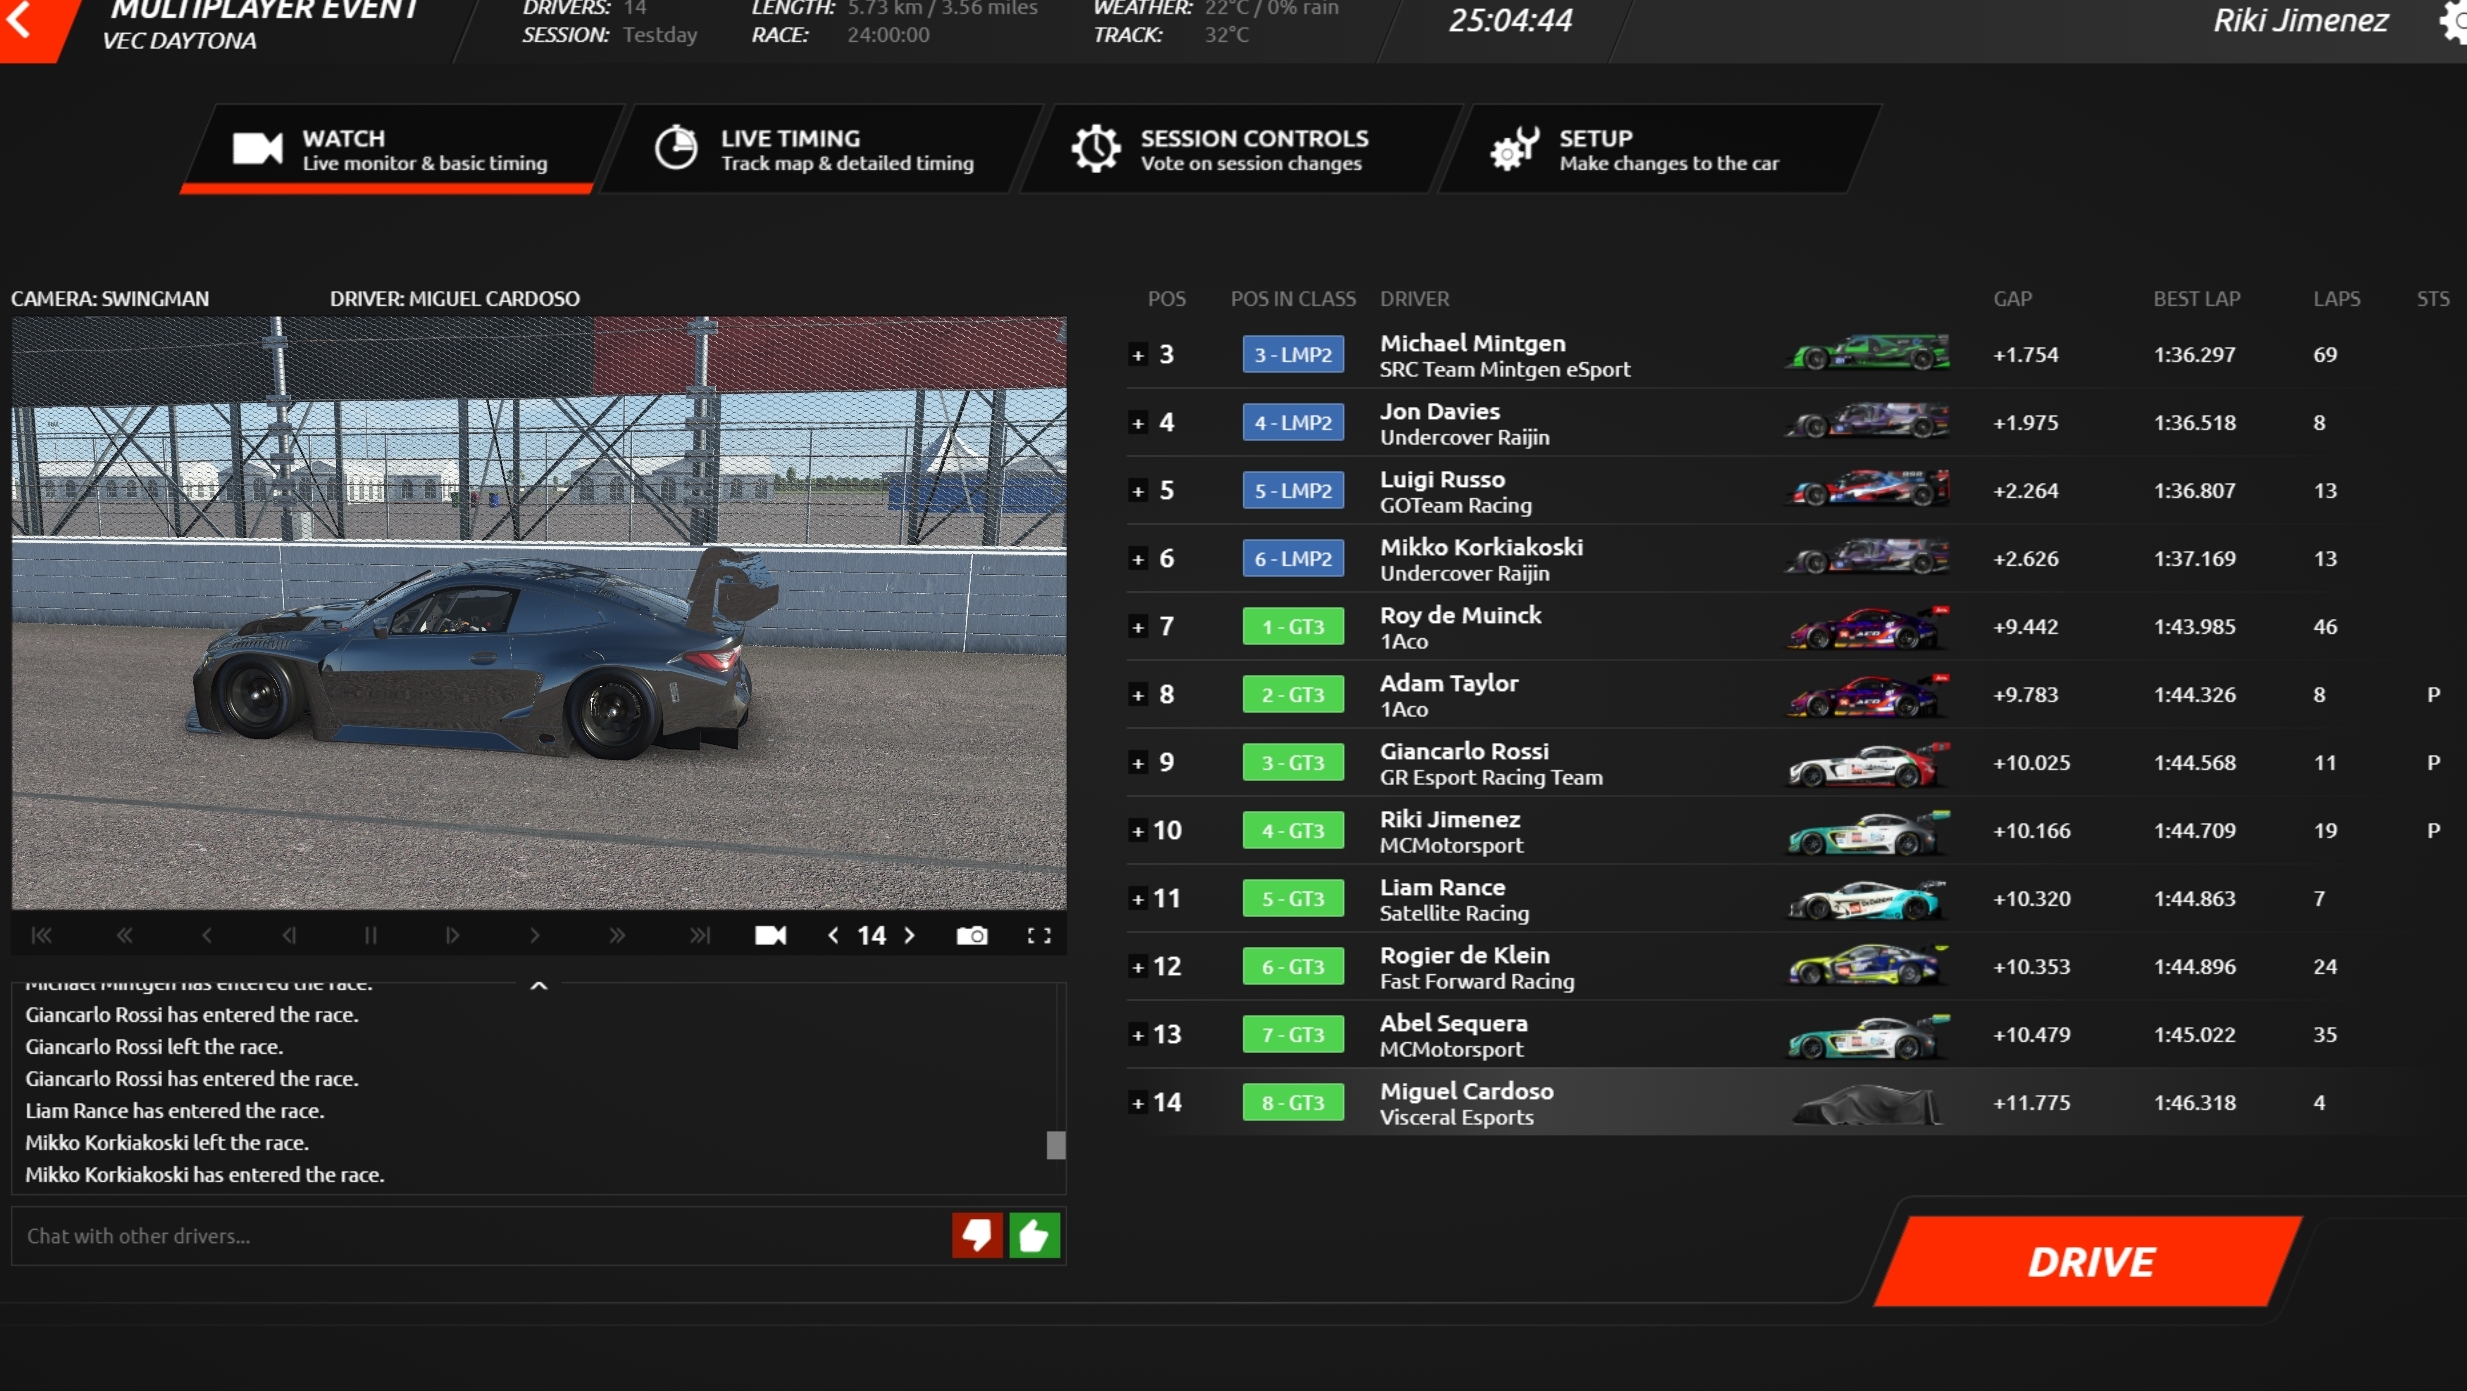Click the green thumbs-up vote button
The width and height of the screenshot is (2467, 1391).
pos(1034,1235)
